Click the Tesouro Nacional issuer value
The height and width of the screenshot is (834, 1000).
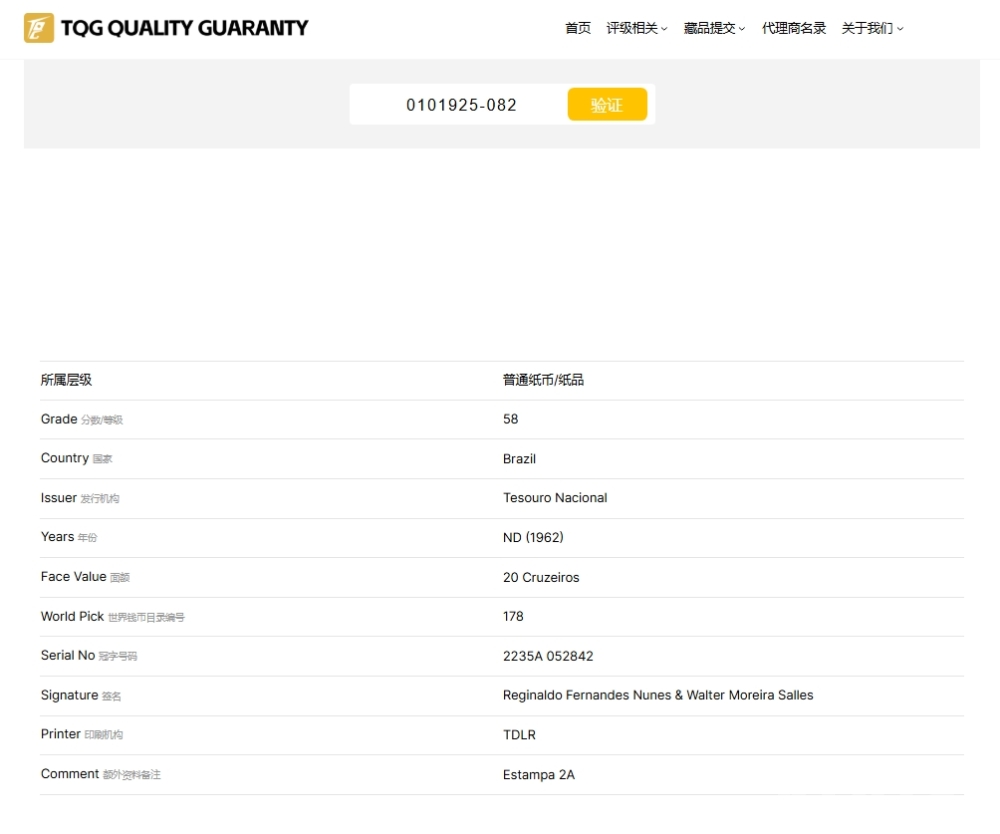point(555,498)
